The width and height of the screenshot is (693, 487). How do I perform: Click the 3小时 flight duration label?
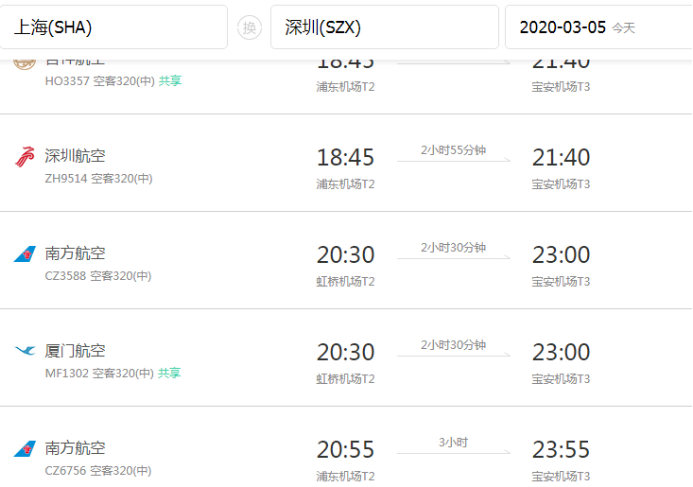[453, 442]
